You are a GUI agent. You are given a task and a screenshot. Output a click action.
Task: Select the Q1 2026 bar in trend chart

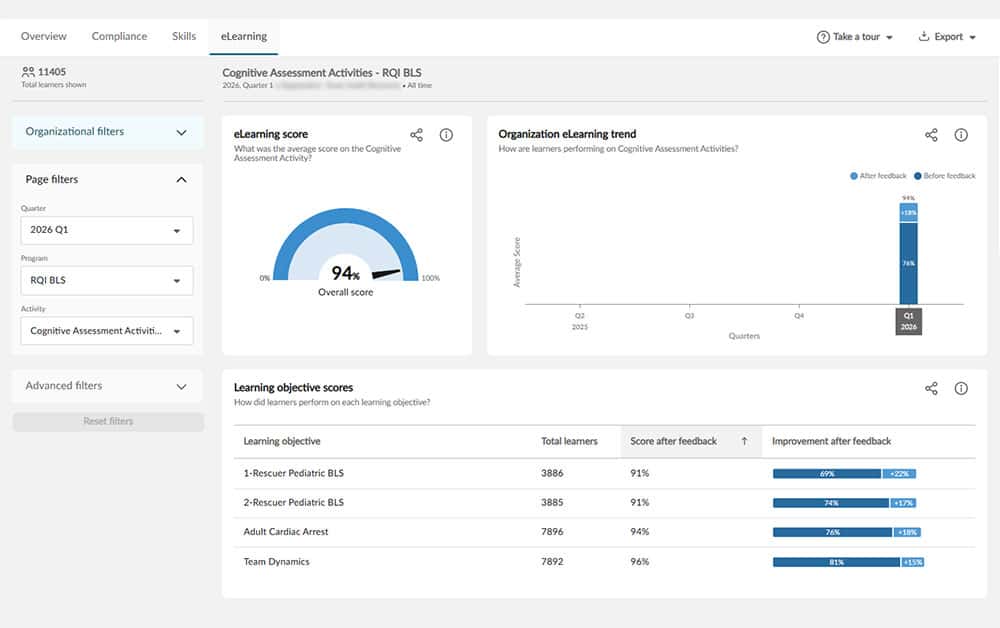[908, 262]
